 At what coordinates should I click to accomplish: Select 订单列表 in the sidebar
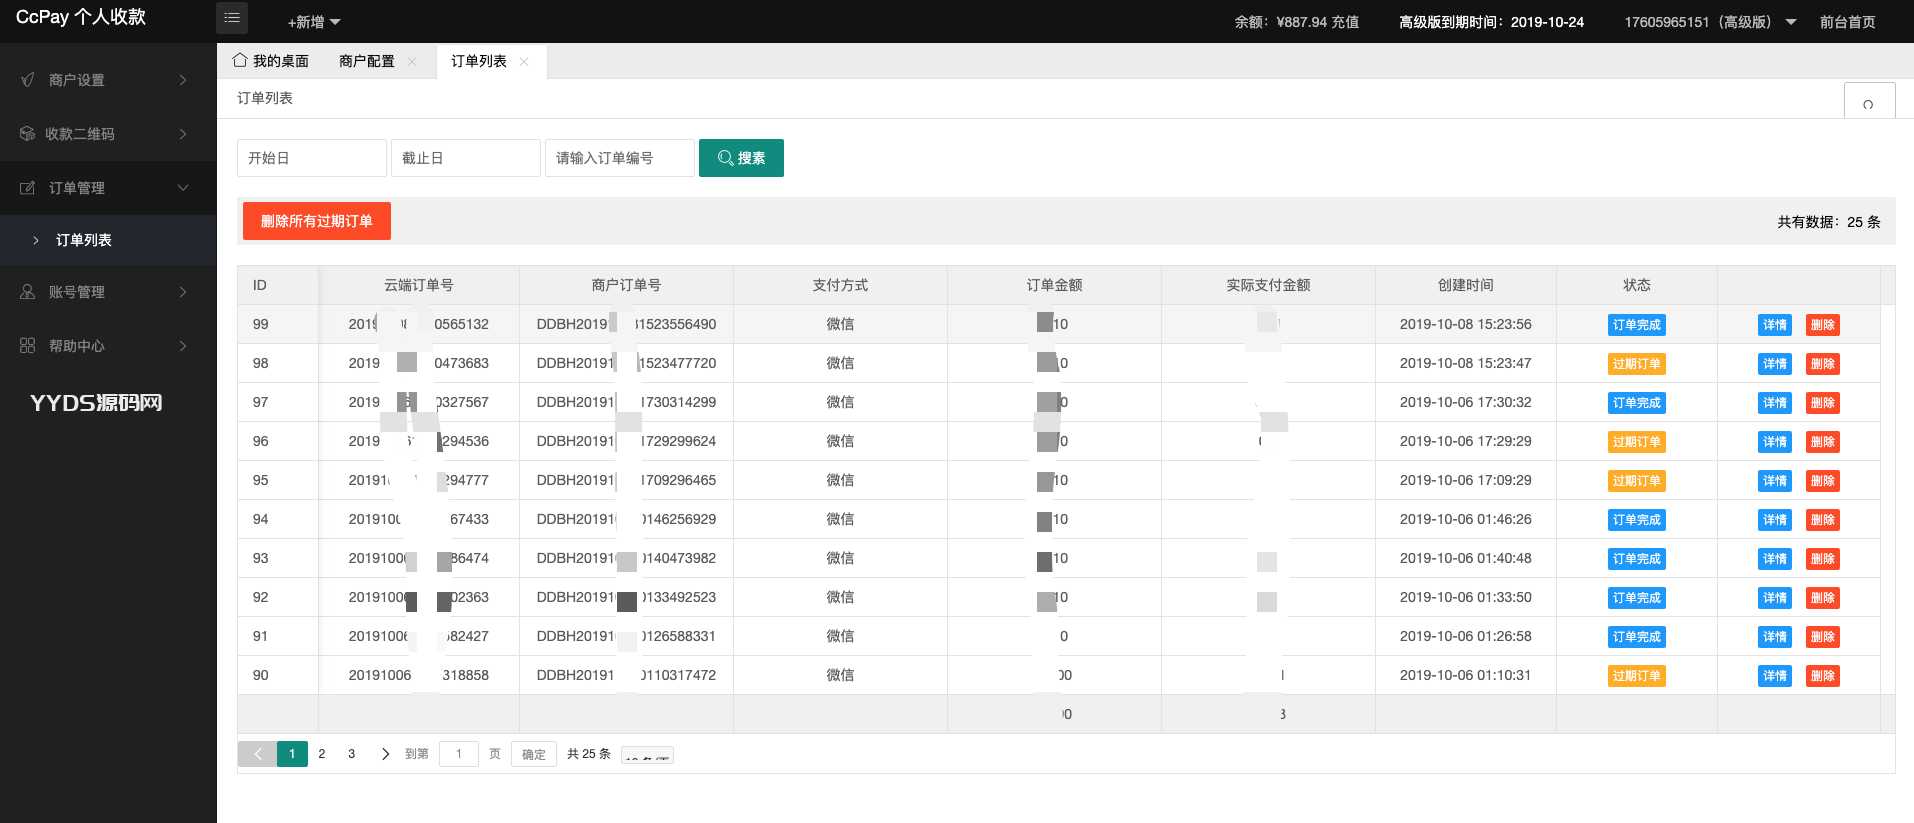tap(84, 240)
